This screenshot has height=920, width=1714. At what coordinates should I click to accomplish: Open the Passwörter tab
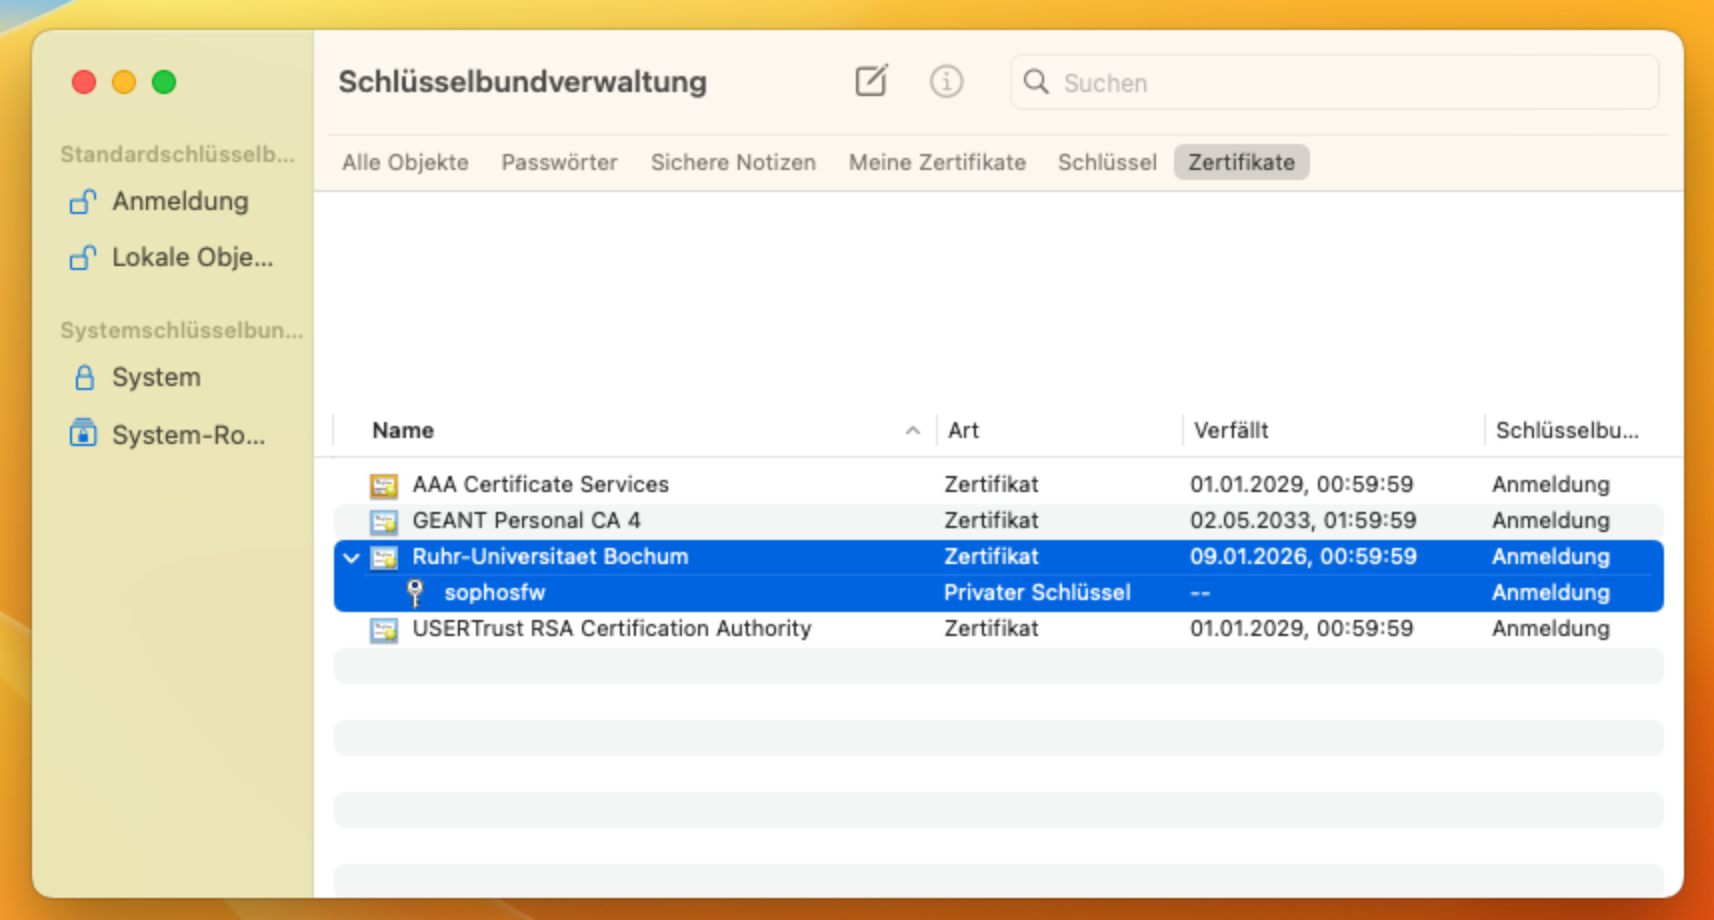tap(559, 162)
